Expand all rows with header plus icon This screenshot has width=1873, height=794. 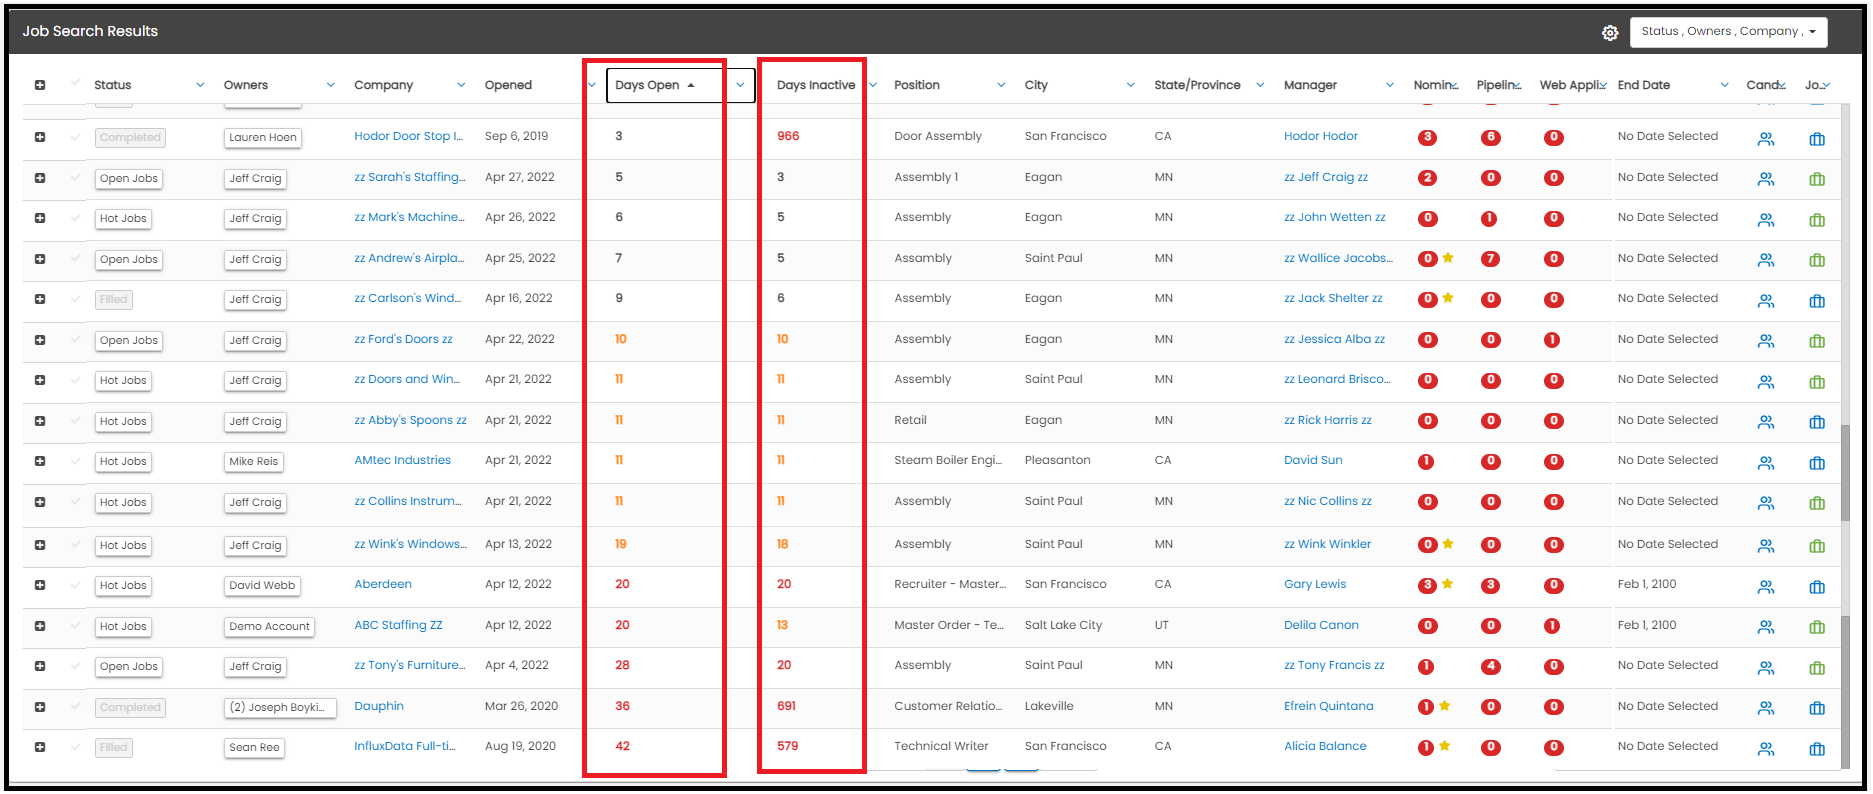[40, 85]
